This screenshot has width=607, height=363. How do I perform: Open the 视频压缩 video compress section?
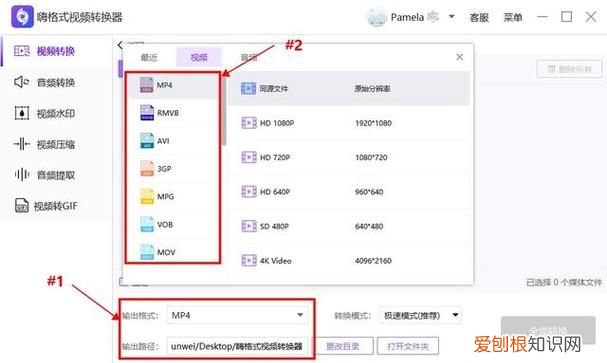[x=44, y=144]
